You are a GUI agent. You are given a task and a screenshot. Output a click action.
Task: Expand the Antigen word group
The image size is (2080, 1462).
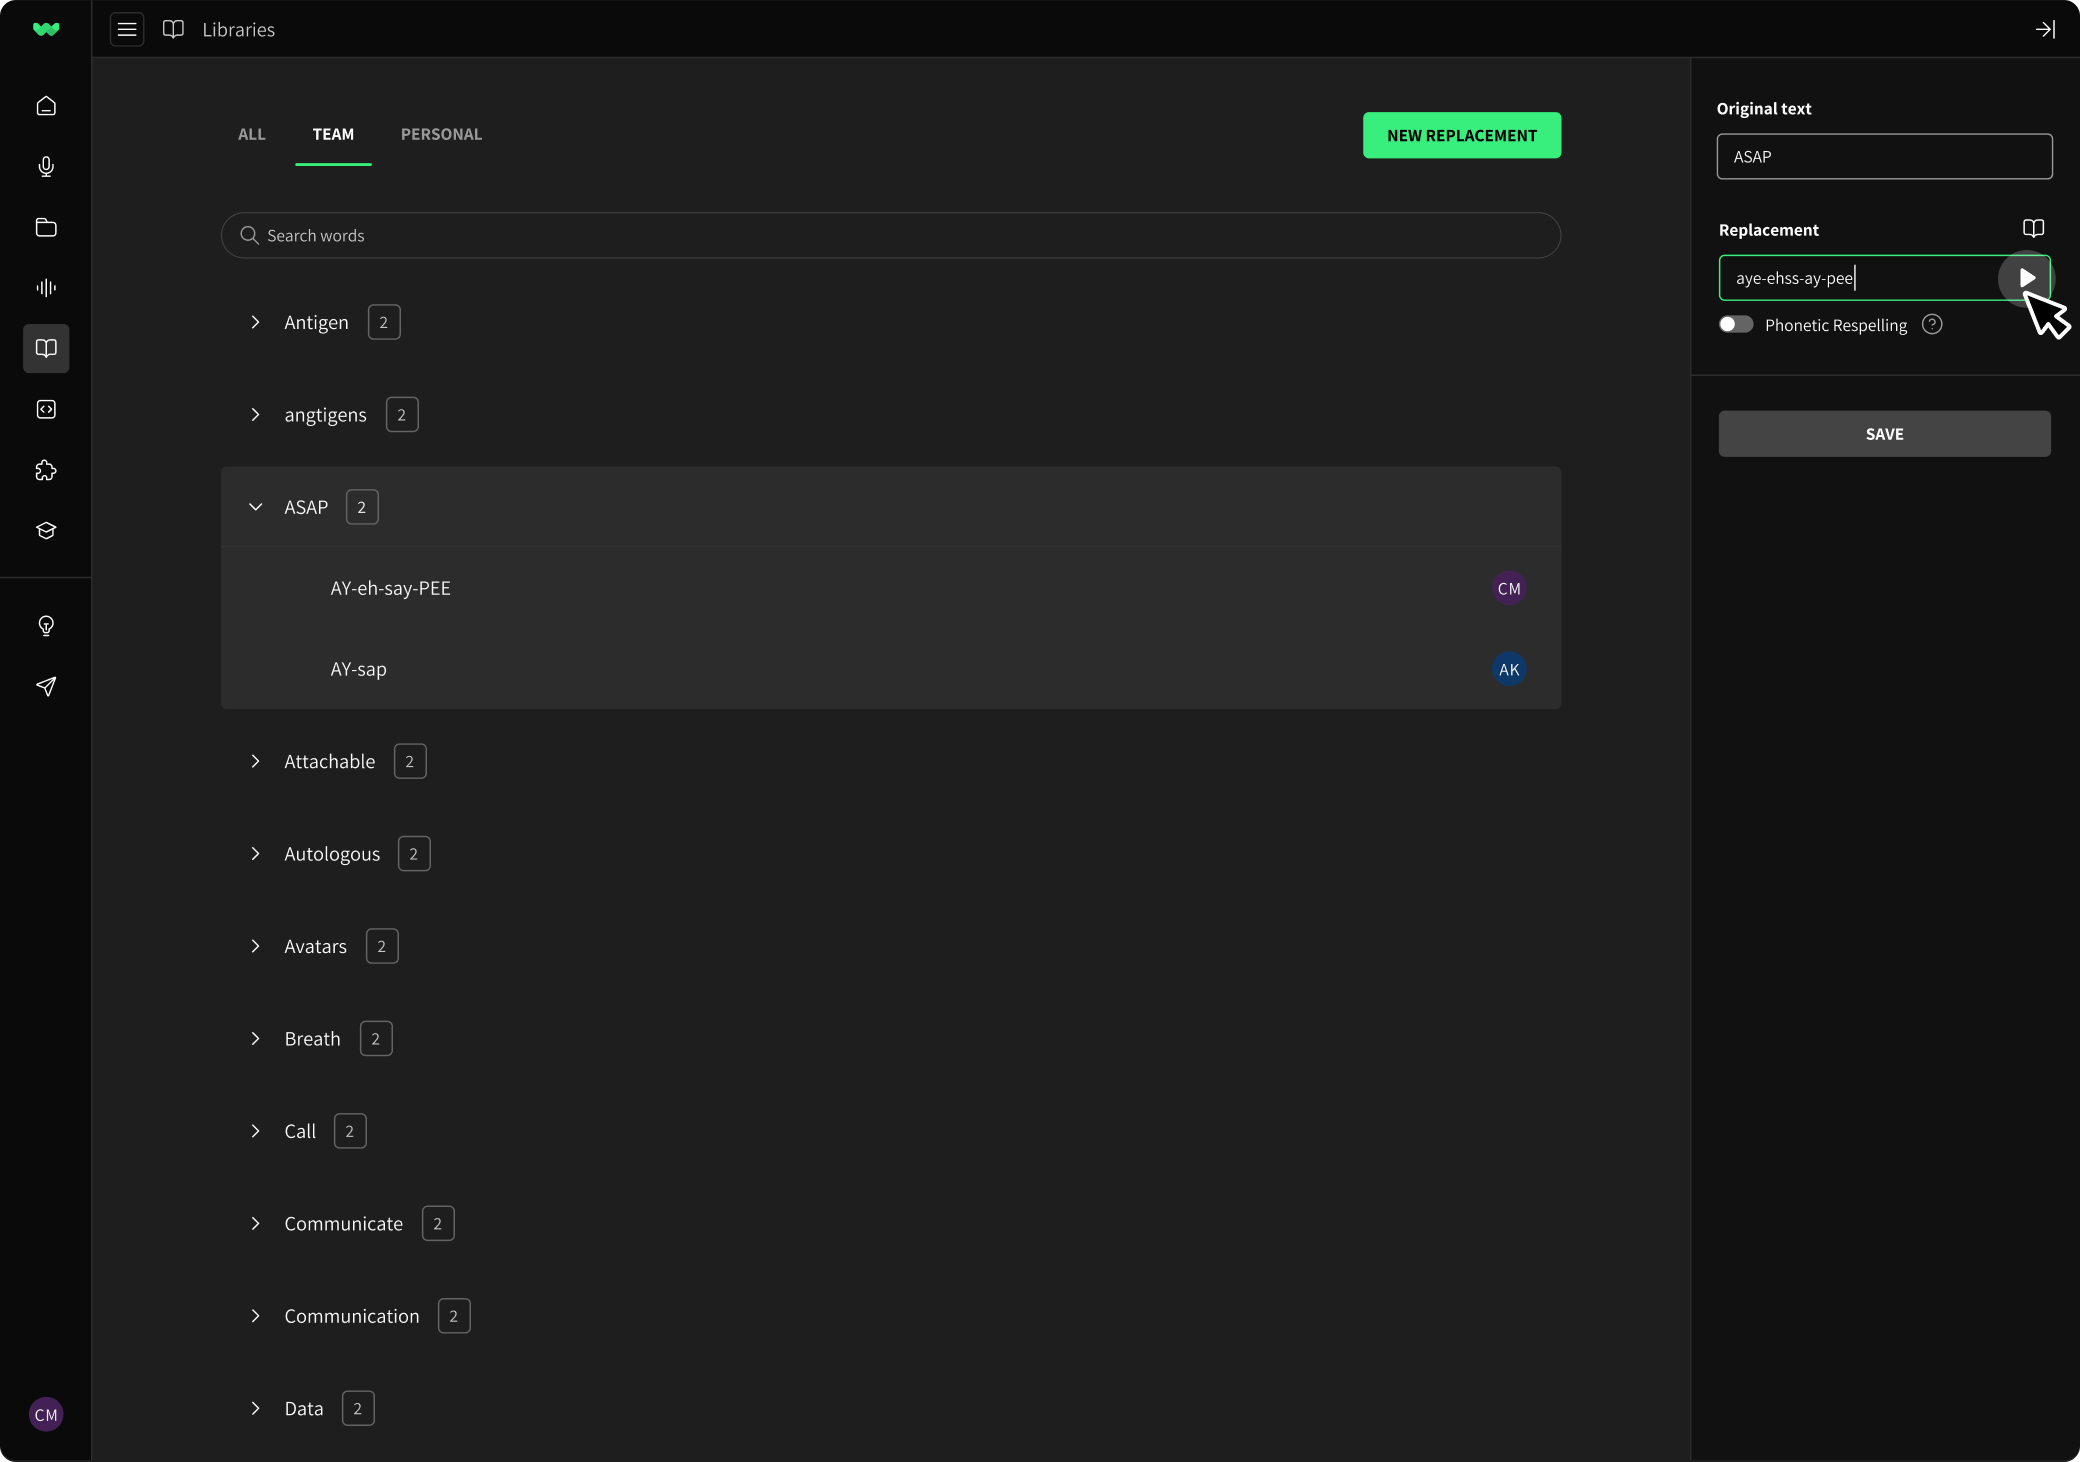coord(255,321)
